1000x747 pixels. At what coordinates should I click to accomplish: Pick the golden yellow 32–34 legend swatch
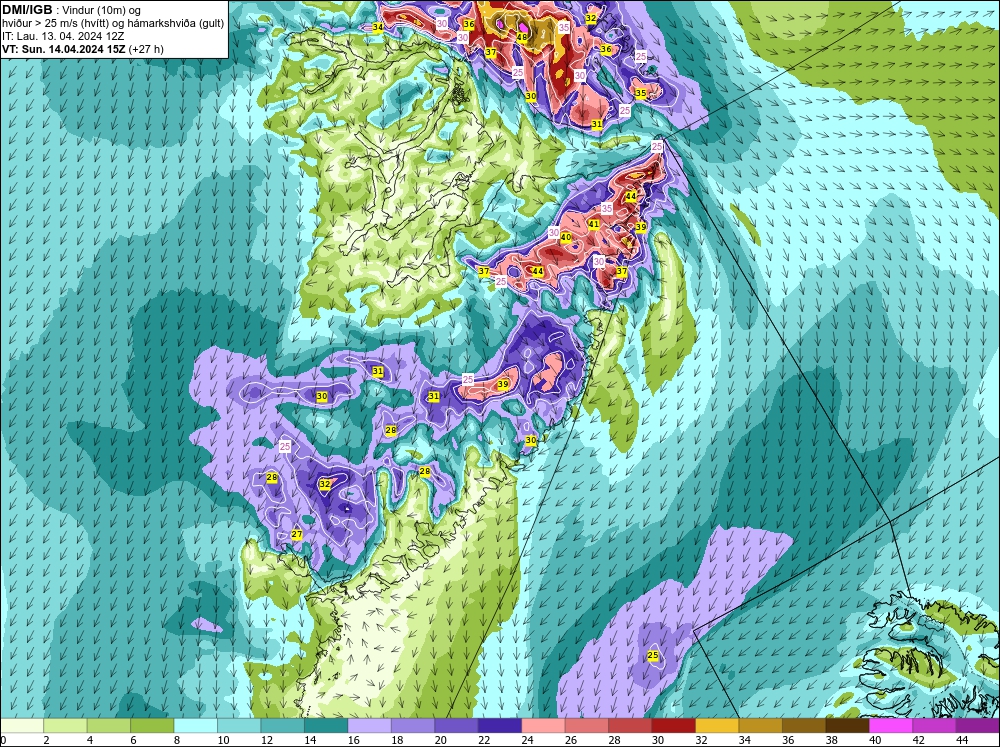717,726
